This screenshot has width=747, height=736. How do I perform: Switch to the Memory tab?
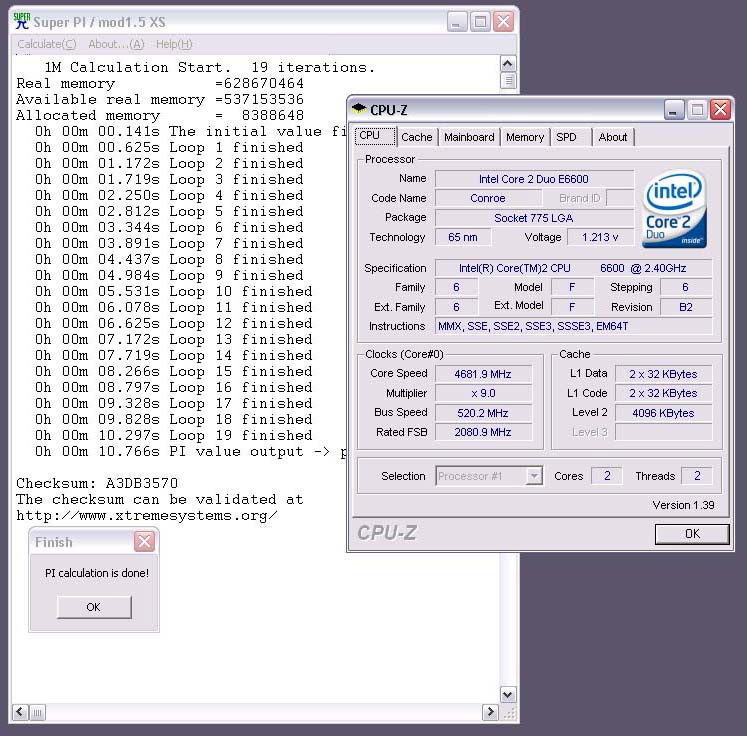tap(525, 137)
